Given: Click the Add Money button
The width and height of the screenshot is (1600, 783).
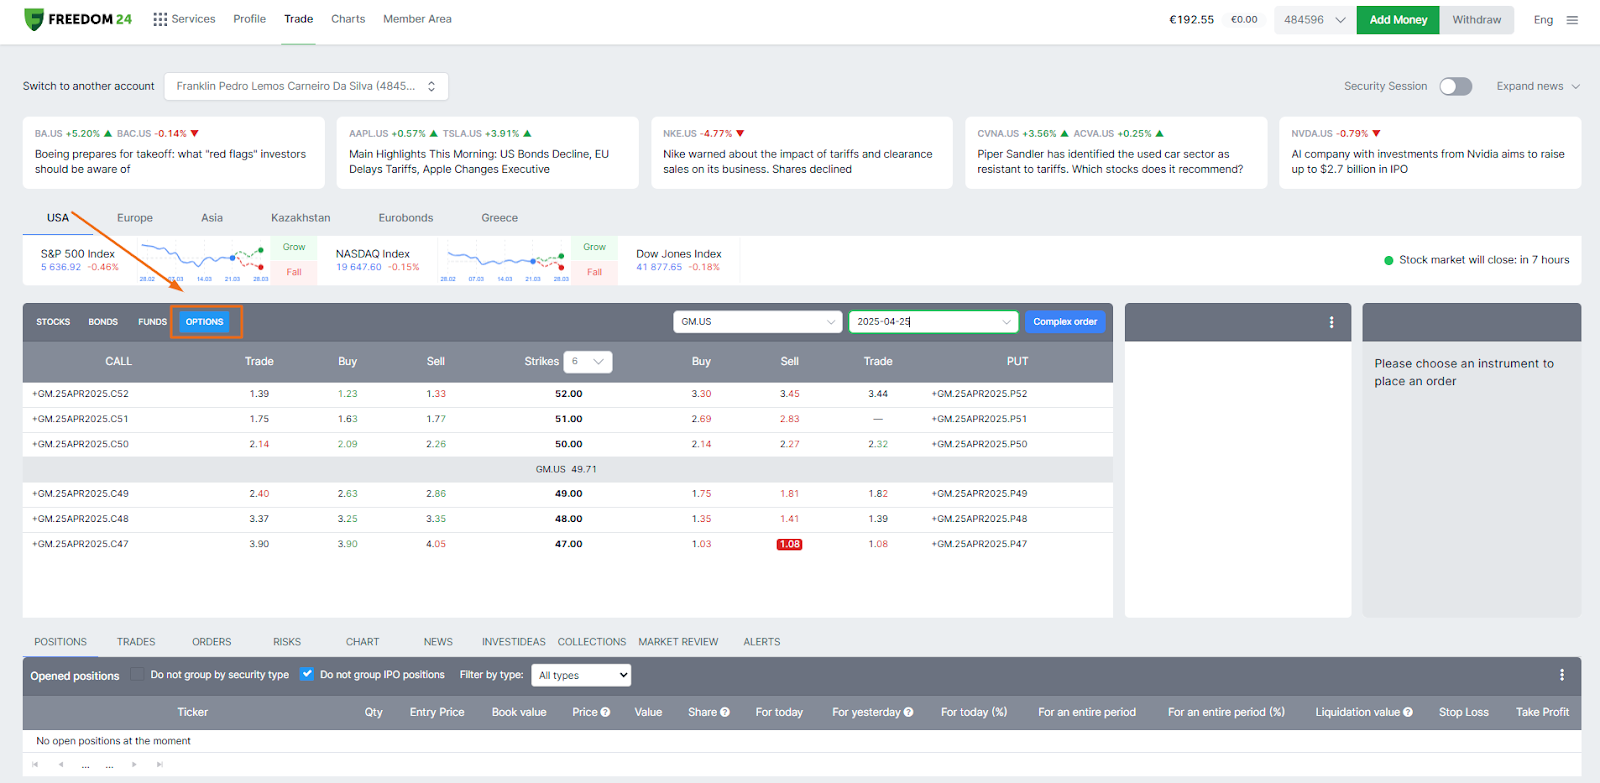Looking at the screenshot, I should (x=1398, y=20).
